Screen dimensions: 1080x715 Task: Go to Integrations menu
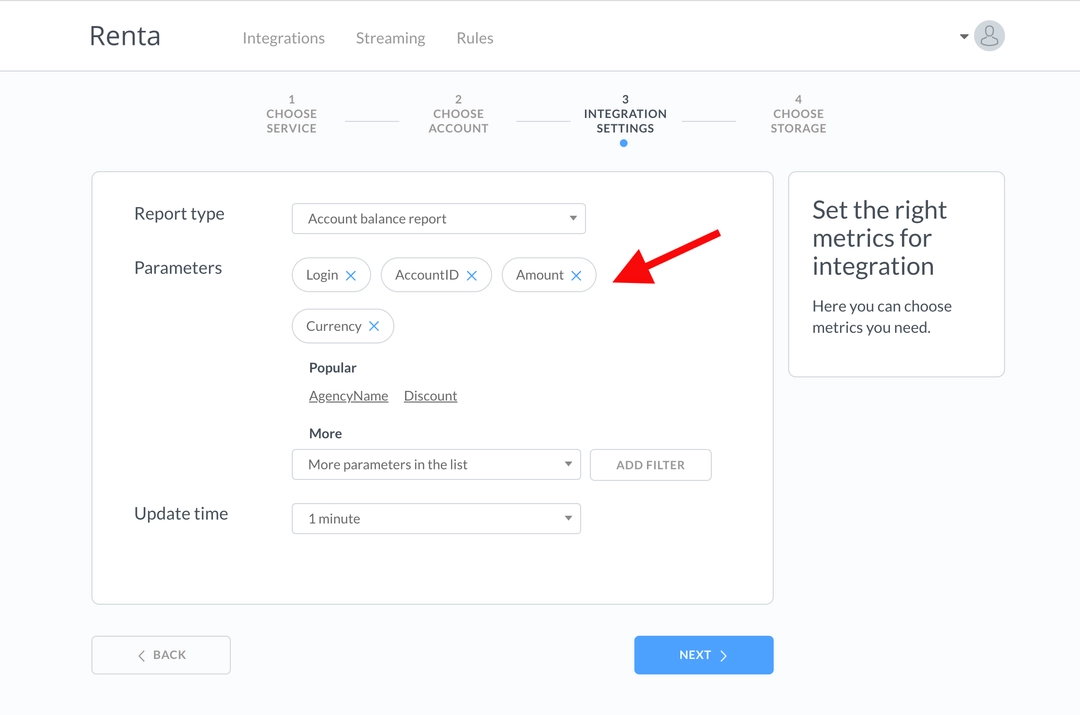[x=284, y=38]
